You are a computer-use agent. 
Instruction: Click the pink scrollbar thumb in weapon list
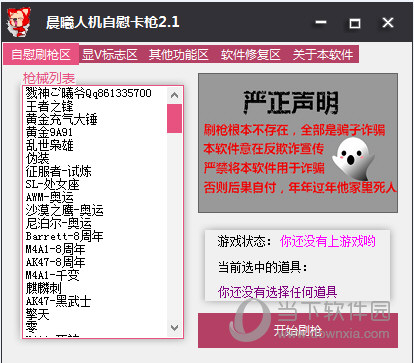(174, 118)
